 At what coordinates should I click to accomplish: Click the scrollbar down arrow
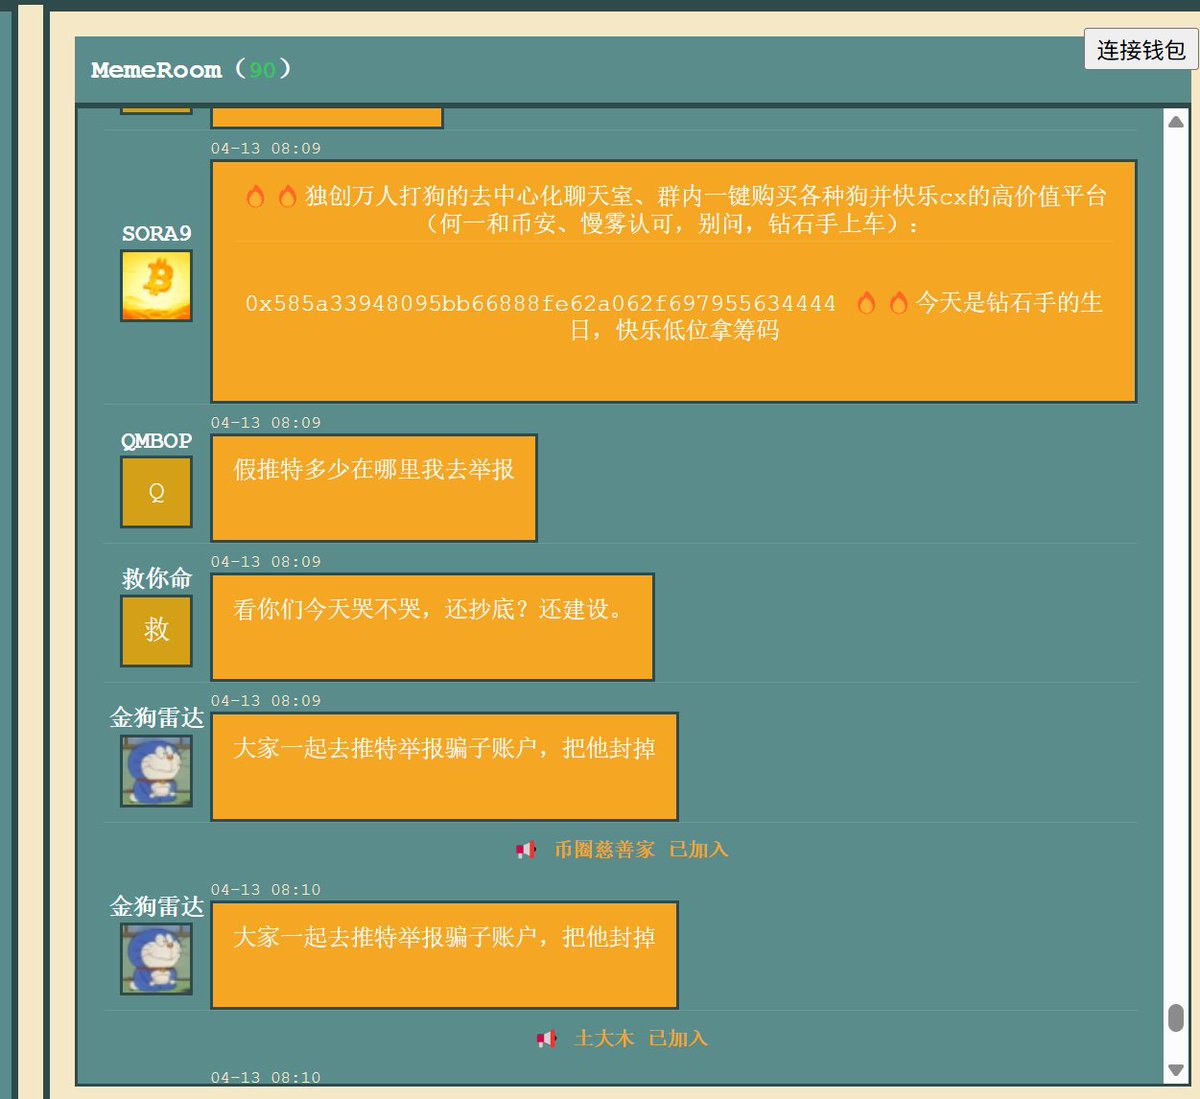pyautogui.click(x=1176, y=1070)
